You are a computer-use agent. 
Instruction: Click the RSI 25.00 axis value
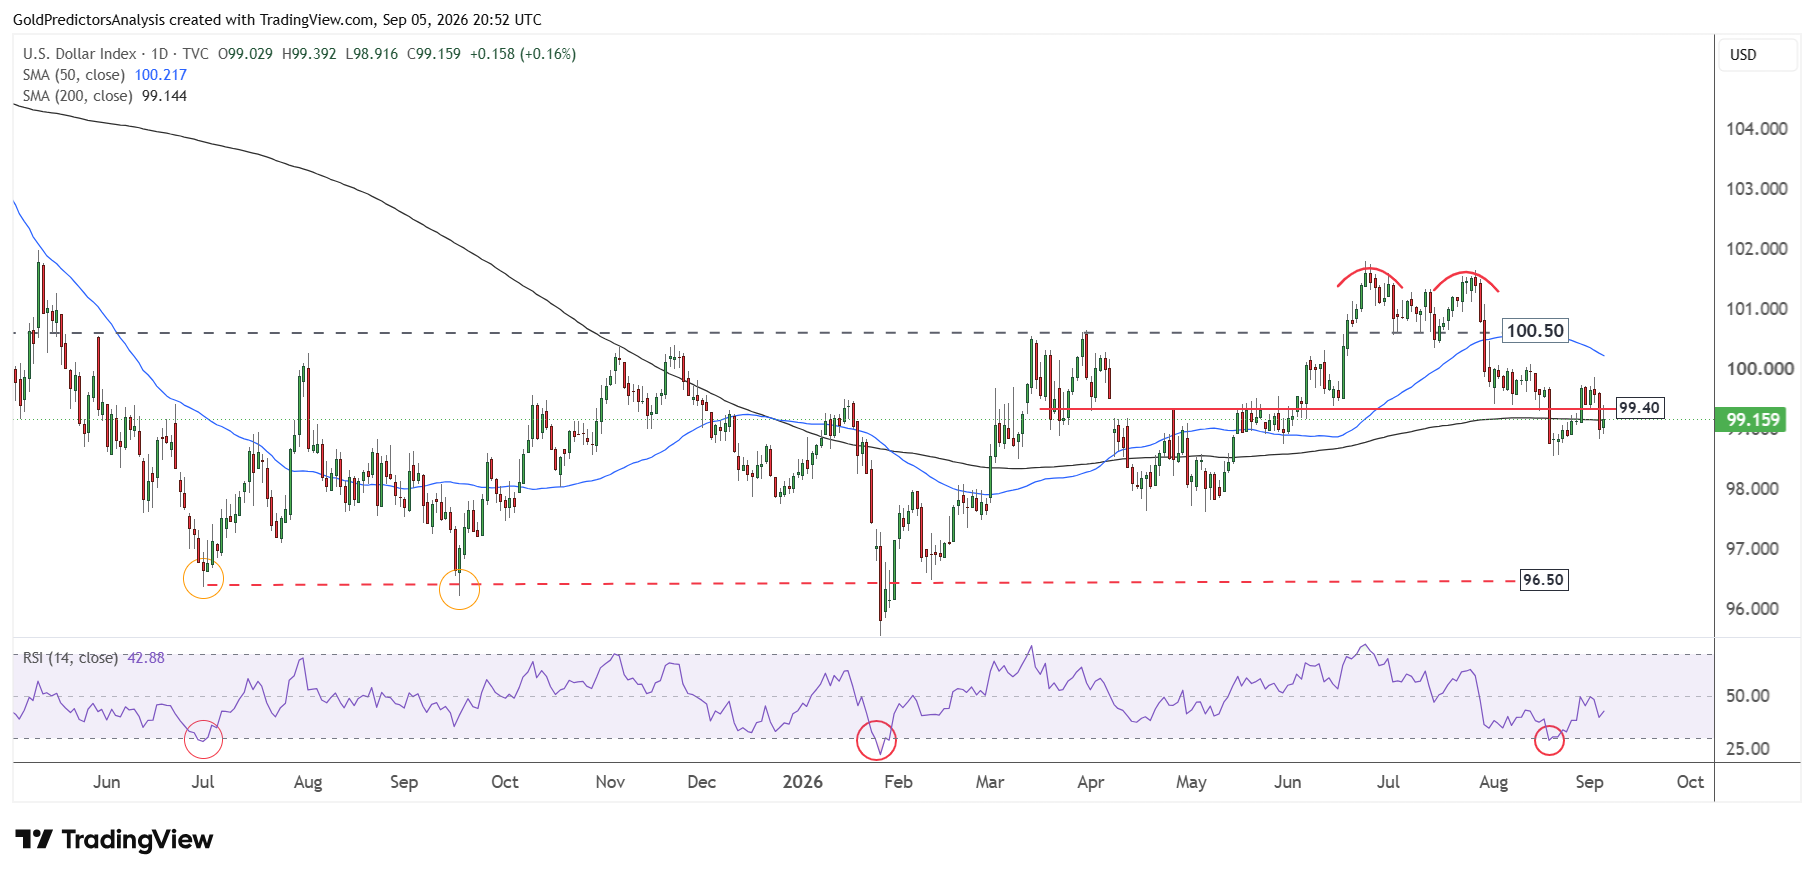coord(1748,749)
